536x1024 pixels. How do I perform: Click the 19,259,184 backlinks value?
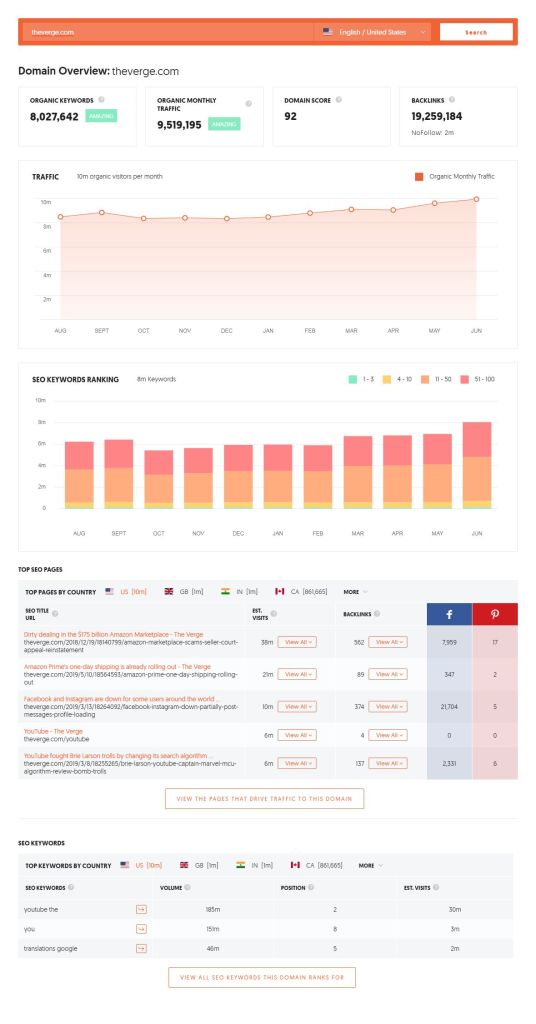437,117
